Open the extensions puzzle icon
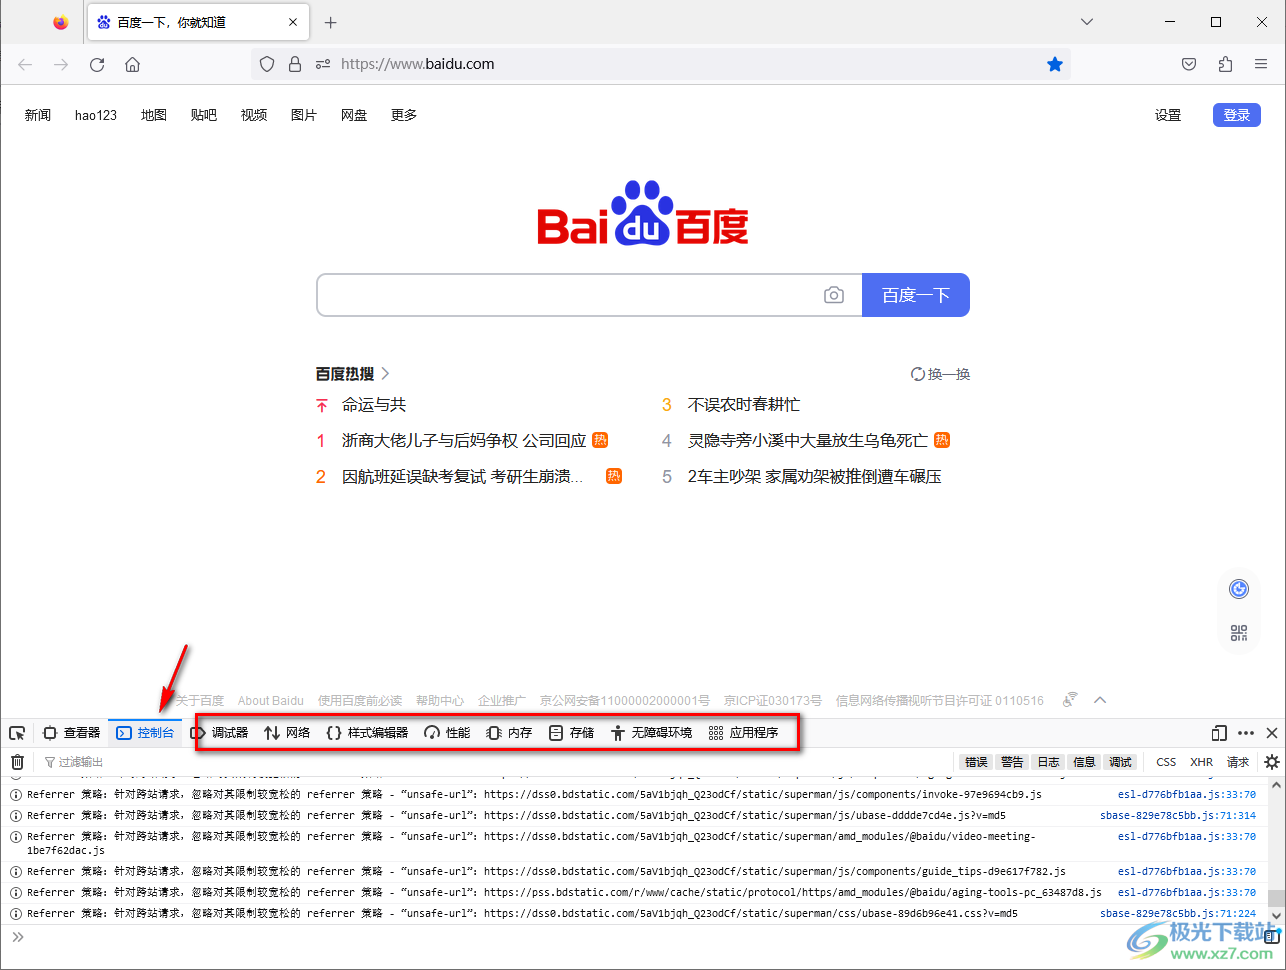Screen dimensions: 1286x970 (1225, 64)
